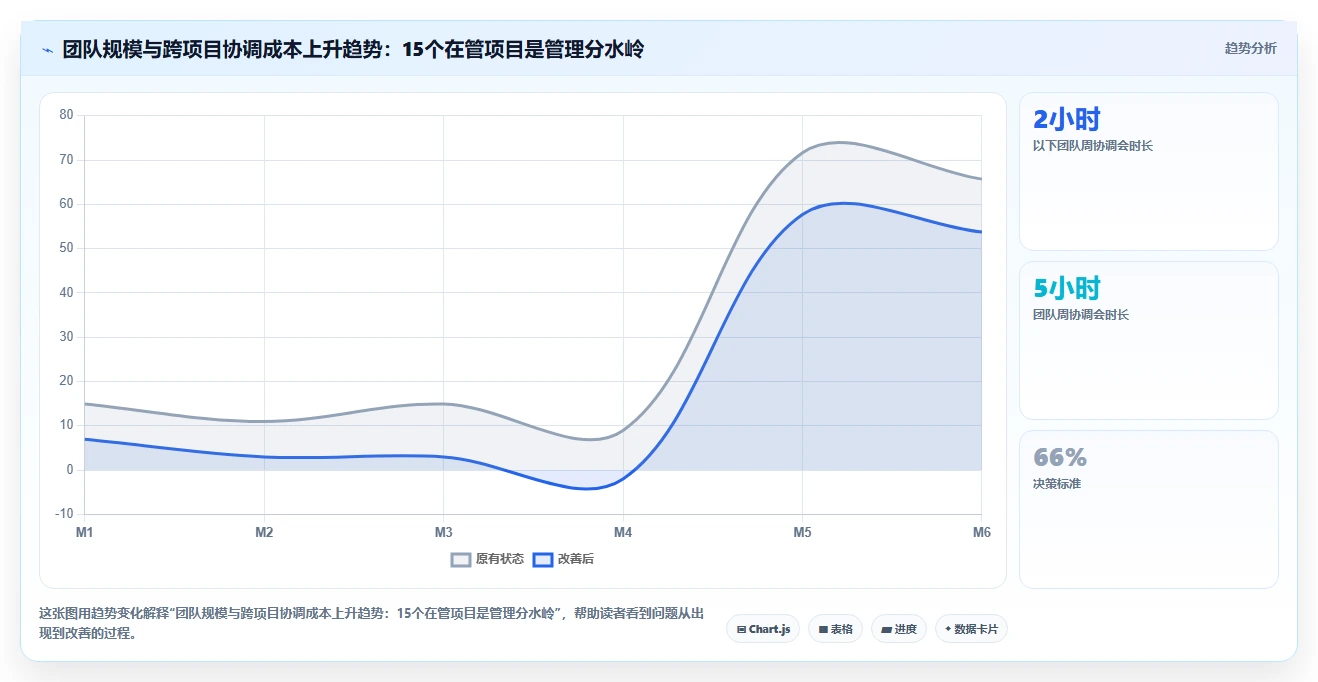Click the 表格 tag icon

pyautogui.click(x=823, y=629)
